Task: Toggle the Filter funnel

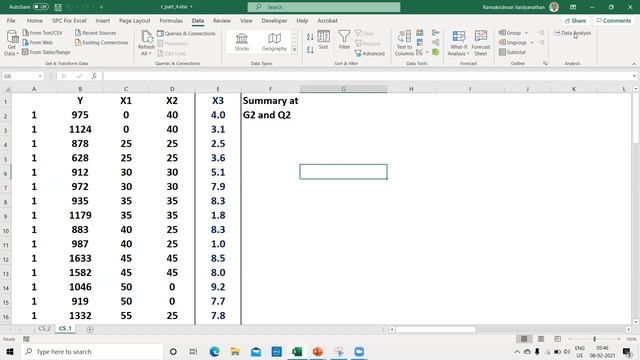Action: click(344, 40)
